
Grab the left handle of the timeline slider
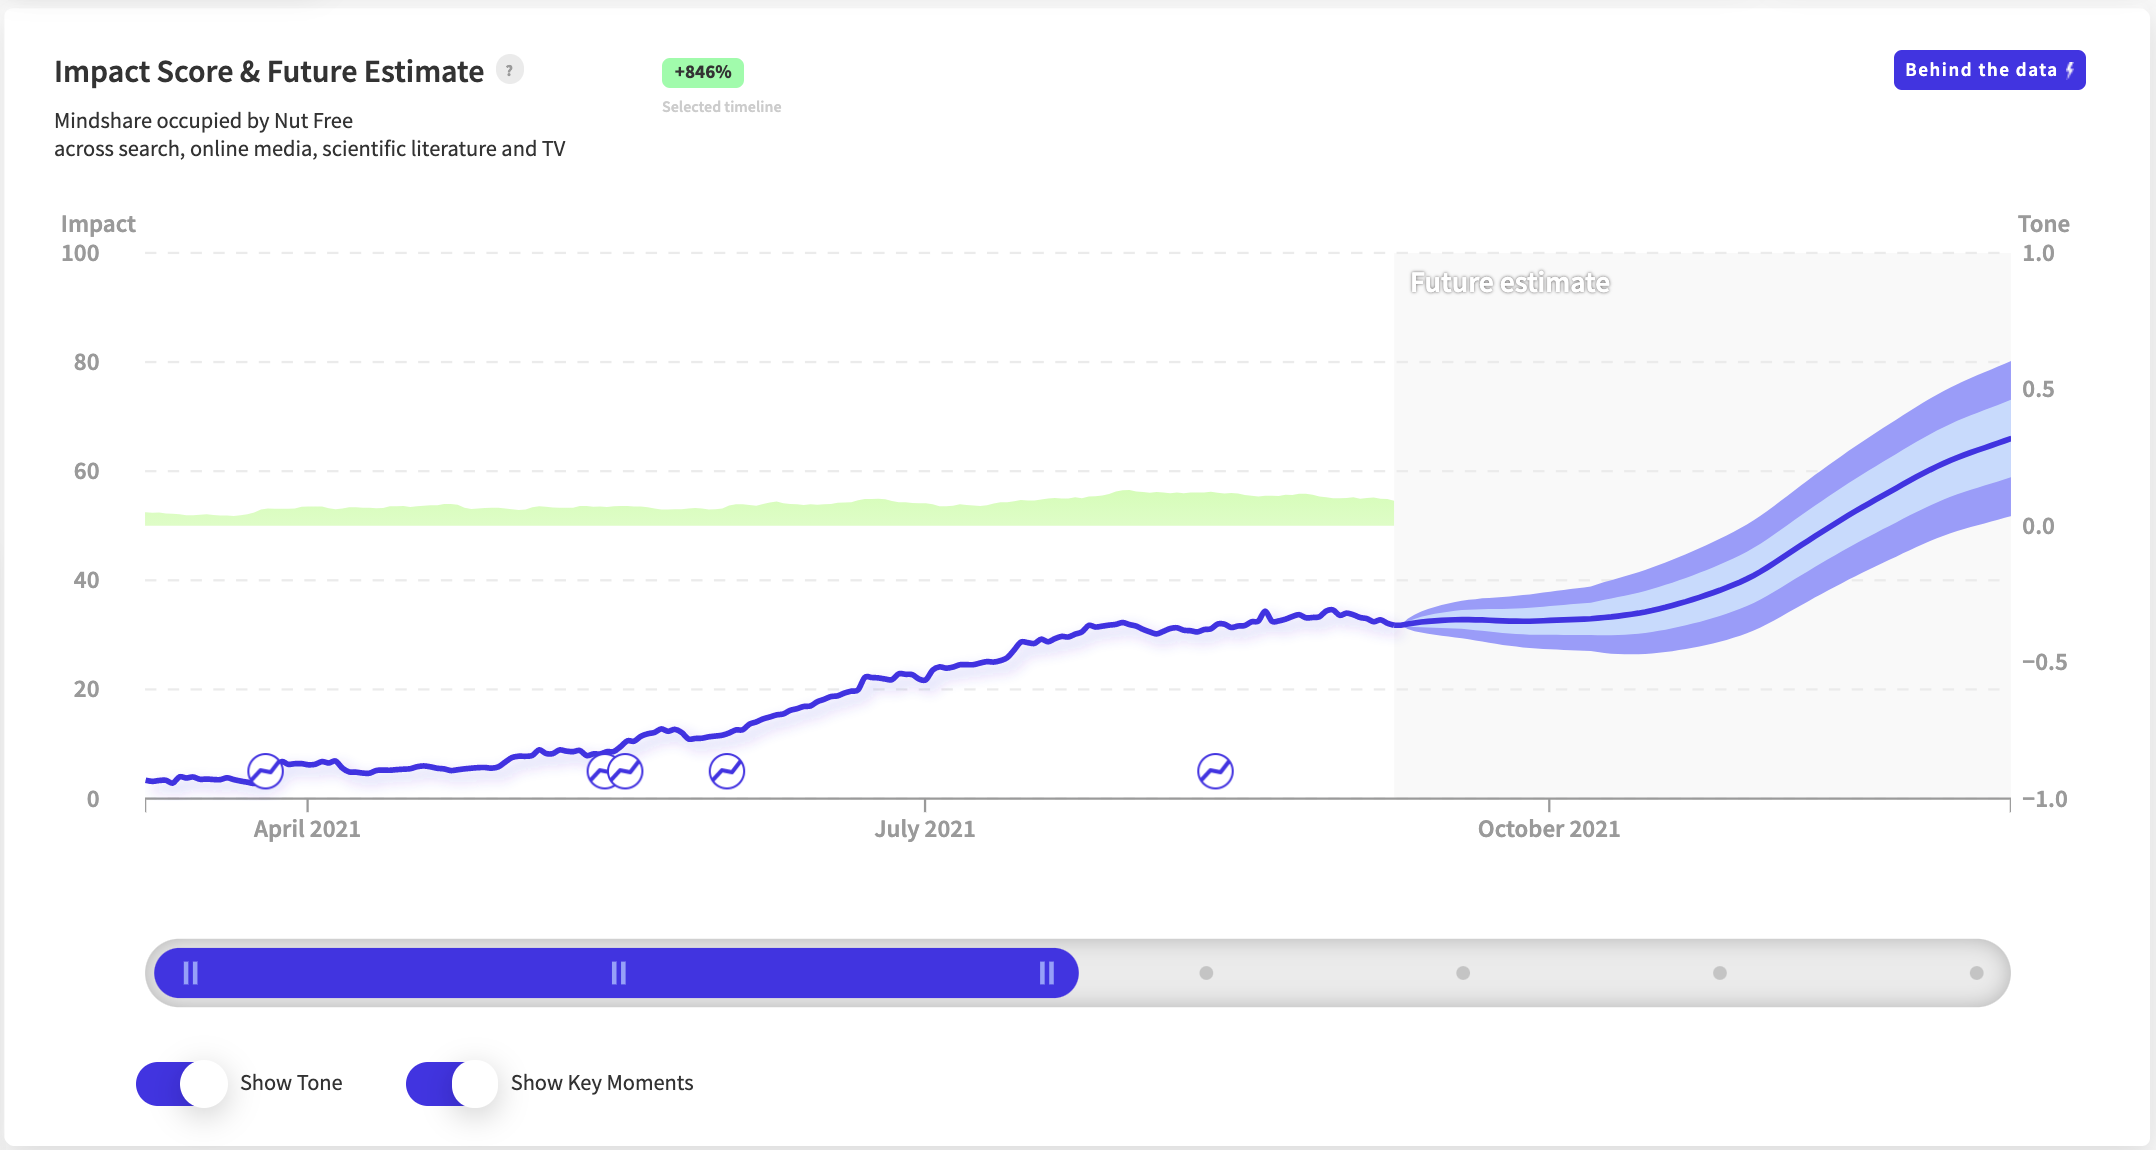(x=190, y=973)
